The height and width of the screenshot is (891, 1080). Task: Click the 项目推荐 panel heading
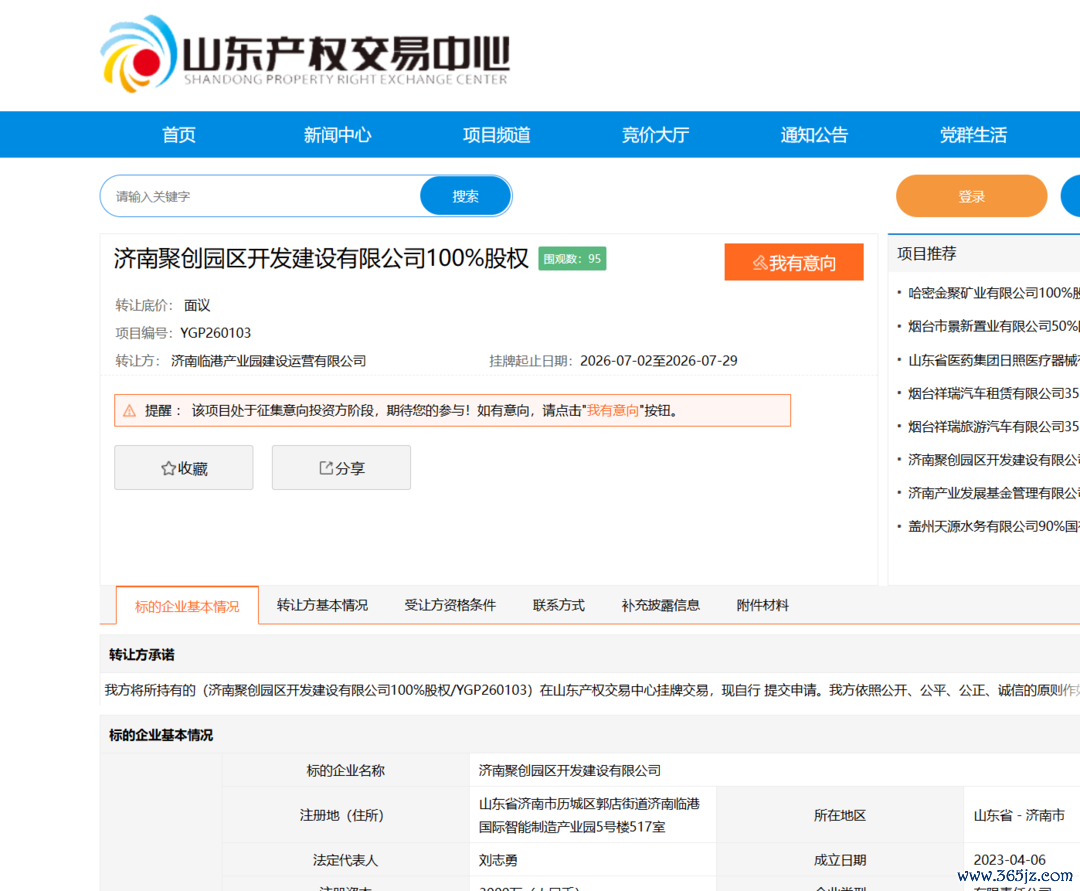(x=926, y=253)
